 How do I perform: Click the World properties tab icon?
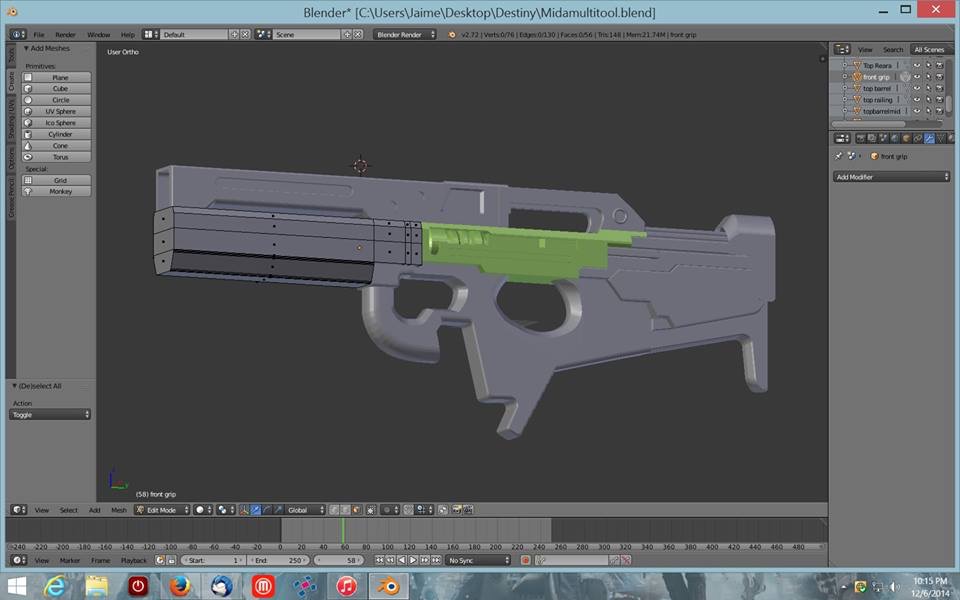click(895, 138)
